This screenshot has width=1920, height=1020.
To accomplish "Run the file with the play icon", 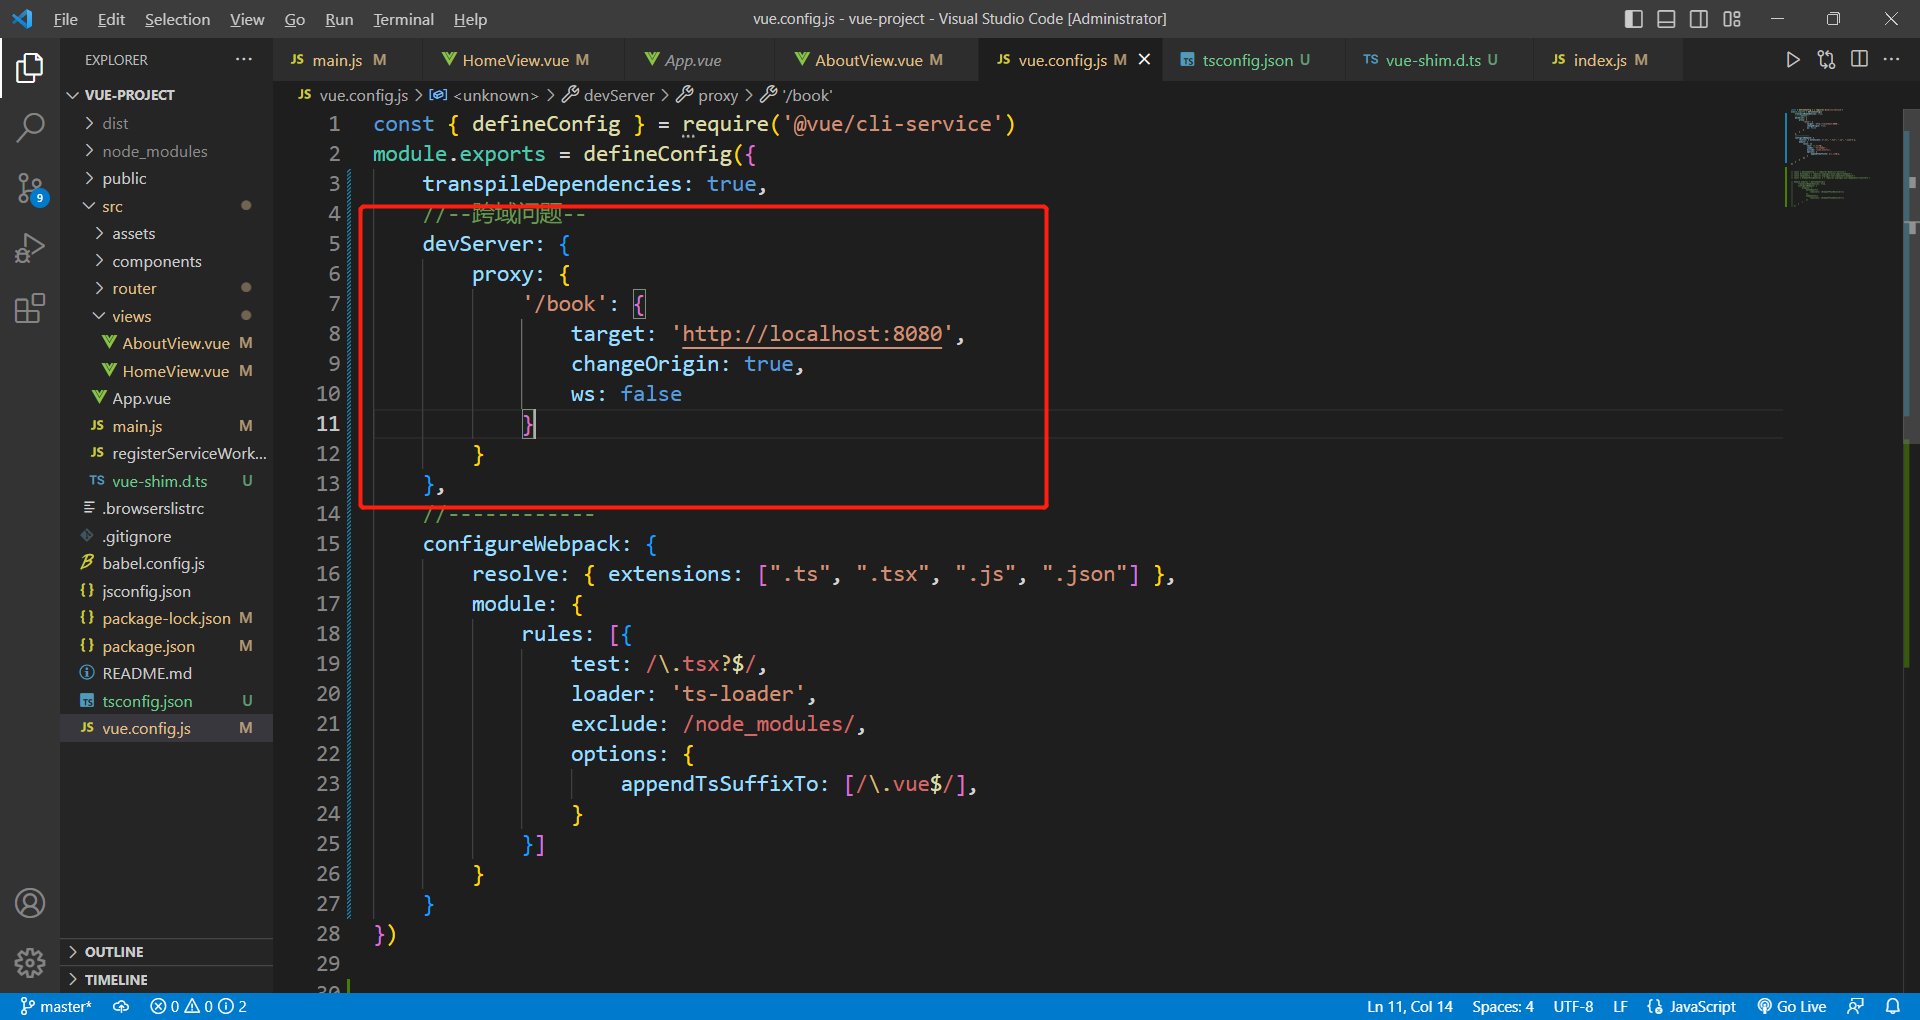I will (x=1793, y=60).
